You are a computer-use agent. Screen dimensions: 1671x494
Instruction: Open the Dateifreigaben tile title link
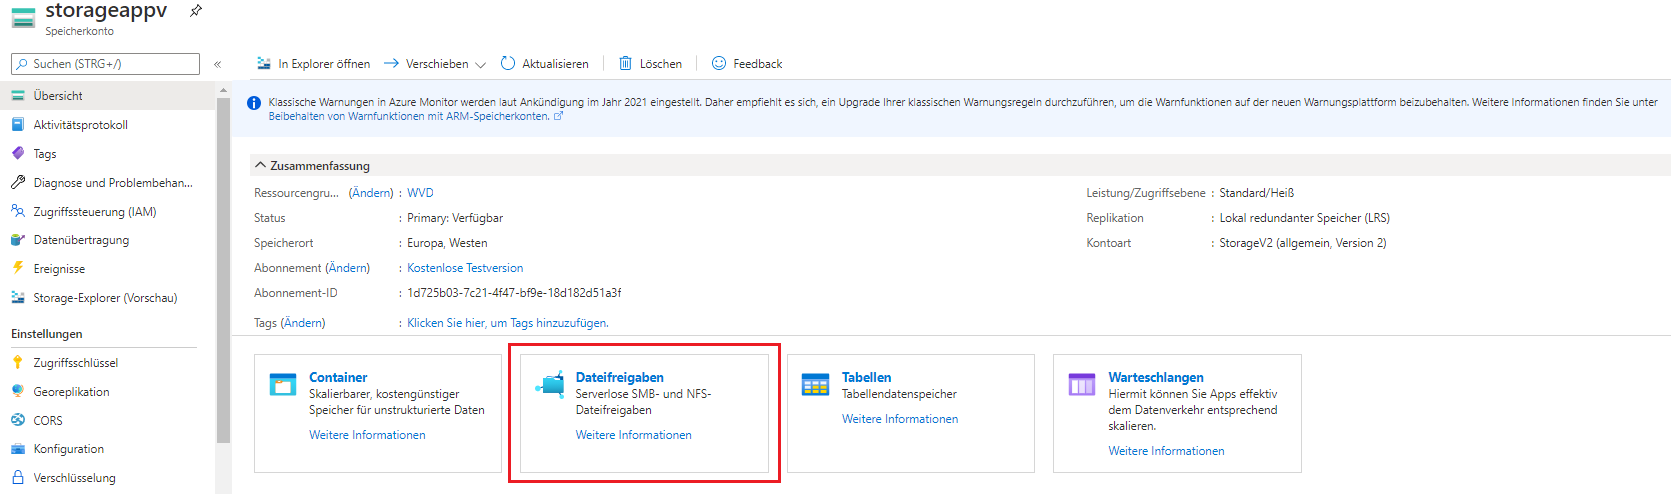pyautogui.click(x=620, y=377)
